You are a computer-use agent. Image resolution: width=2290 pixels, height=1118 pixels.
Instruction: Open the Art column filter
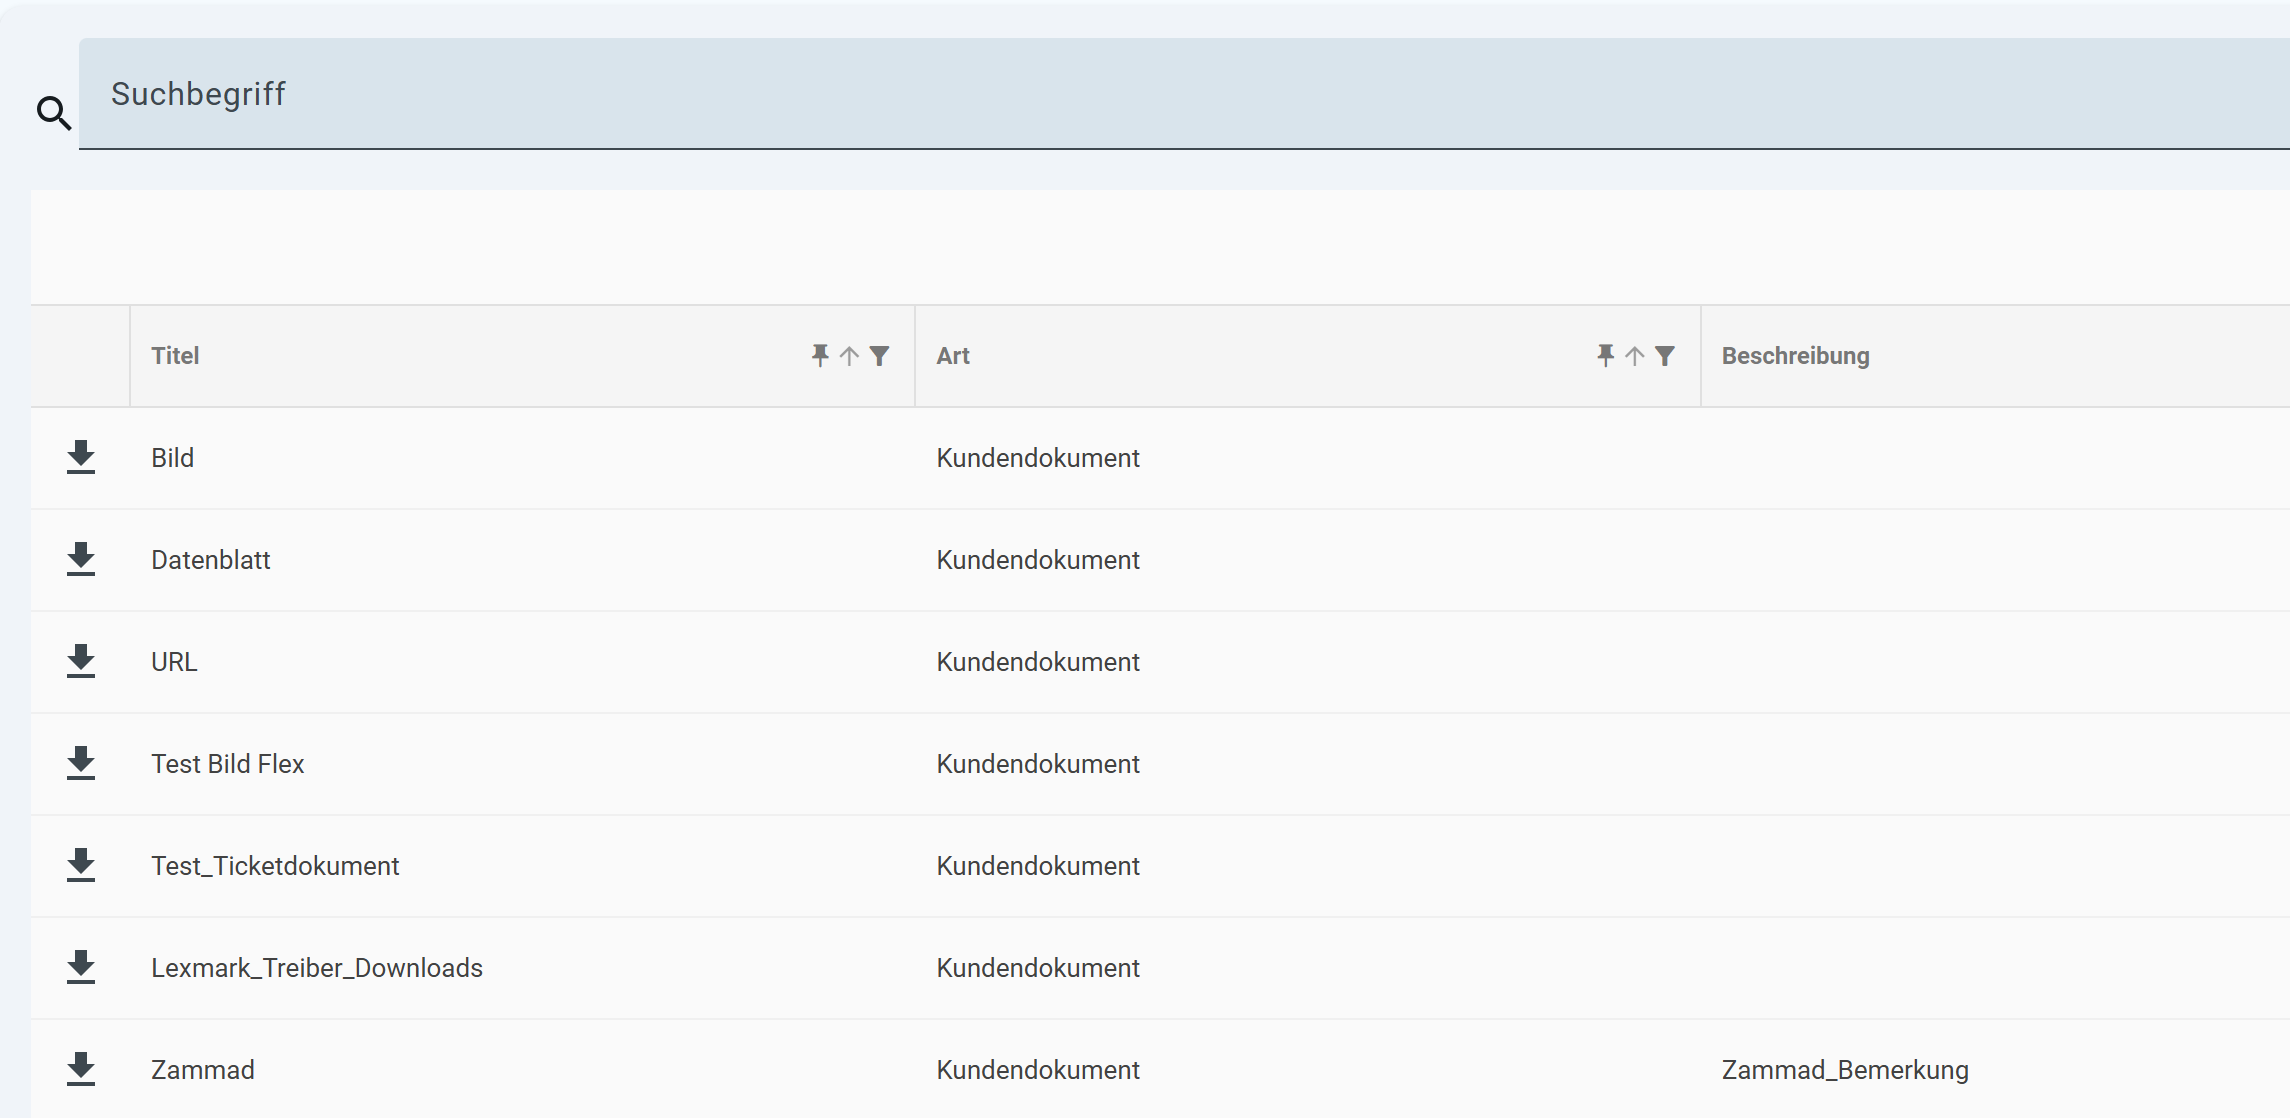(1664, 356)
